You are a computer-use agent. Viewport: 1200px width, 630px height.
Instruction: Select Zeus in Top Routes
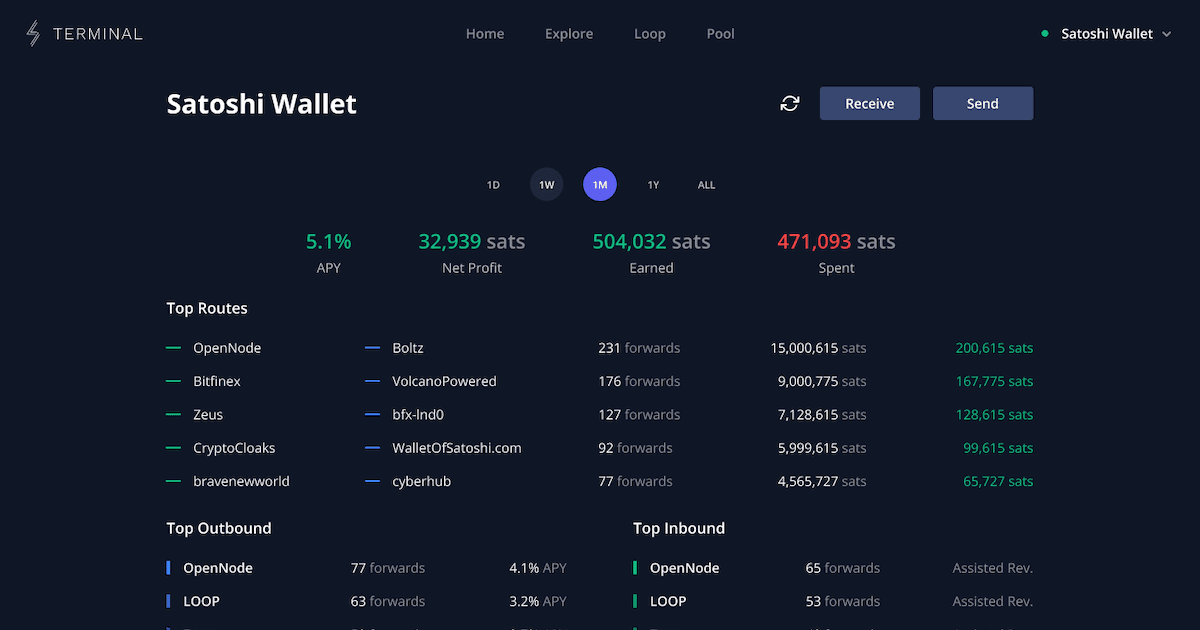tap(208, 415)
